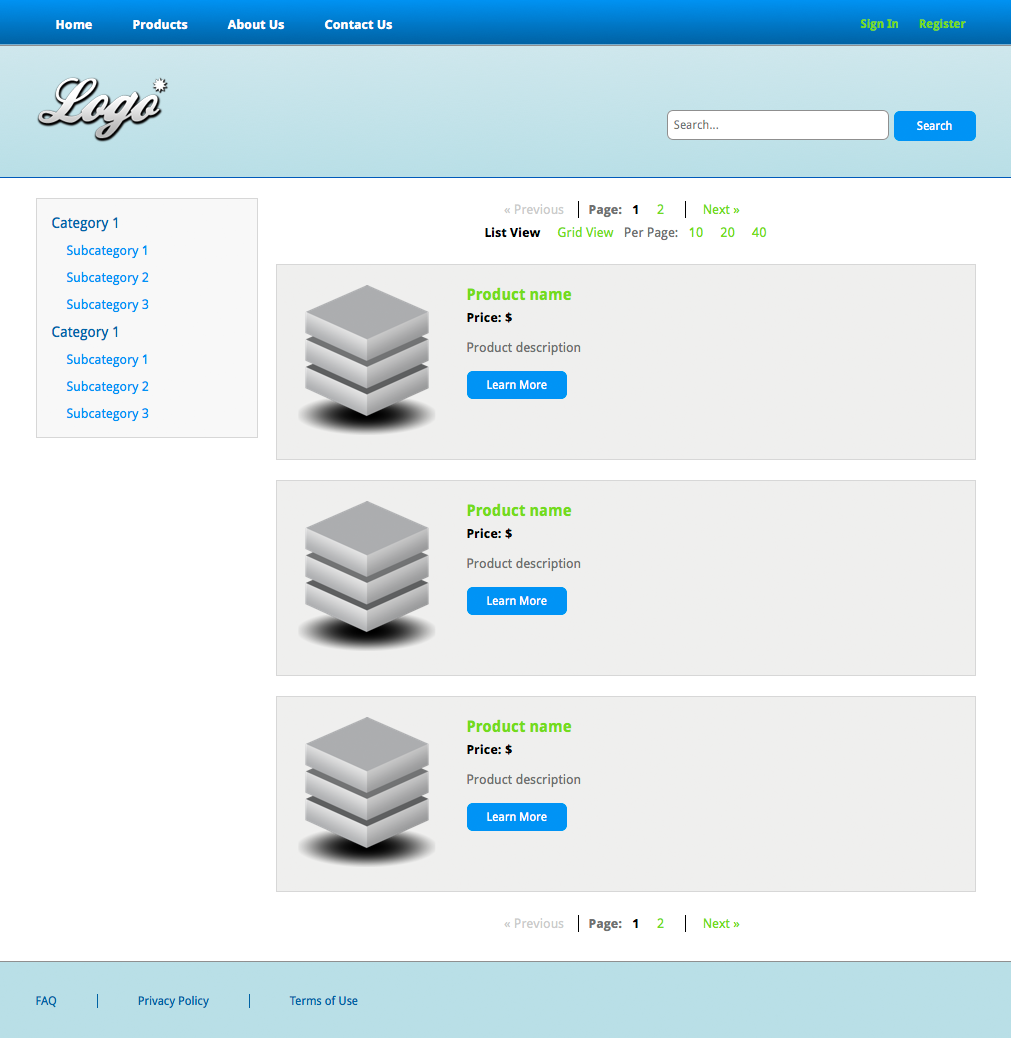The height and width of the screenshot is (1038, 1011).
Task: Open the Privacy Policy footer link
Action: pos(173,1001)
